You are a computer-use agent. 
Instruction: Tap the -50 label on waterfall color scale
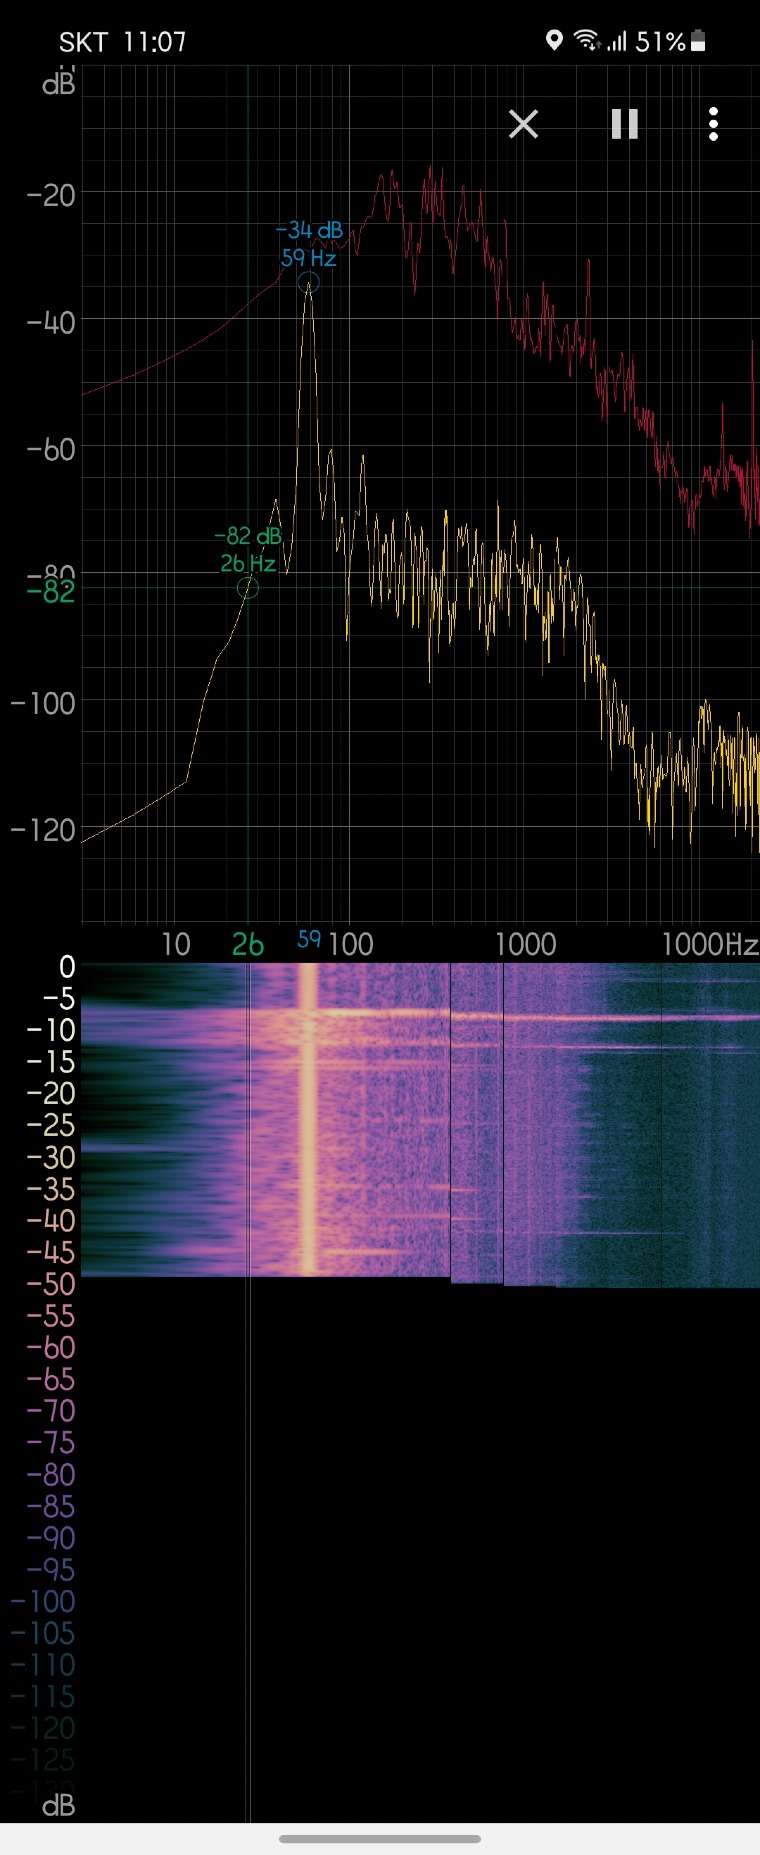pos(52,1284)
